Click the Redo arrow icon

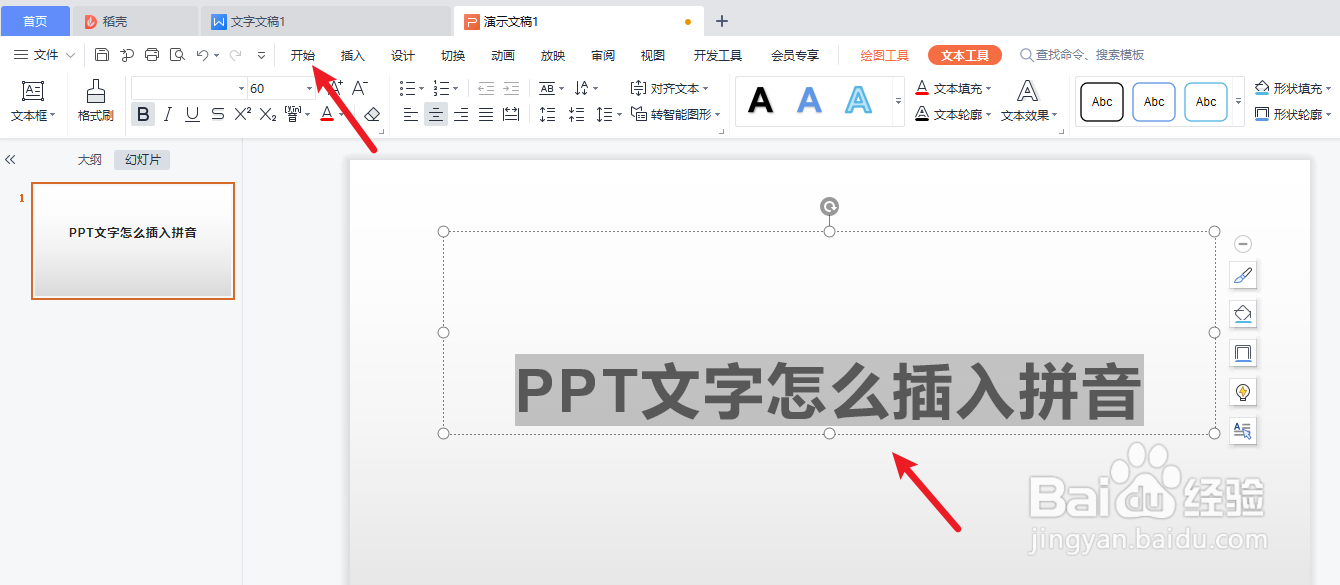tap(235, 55)
